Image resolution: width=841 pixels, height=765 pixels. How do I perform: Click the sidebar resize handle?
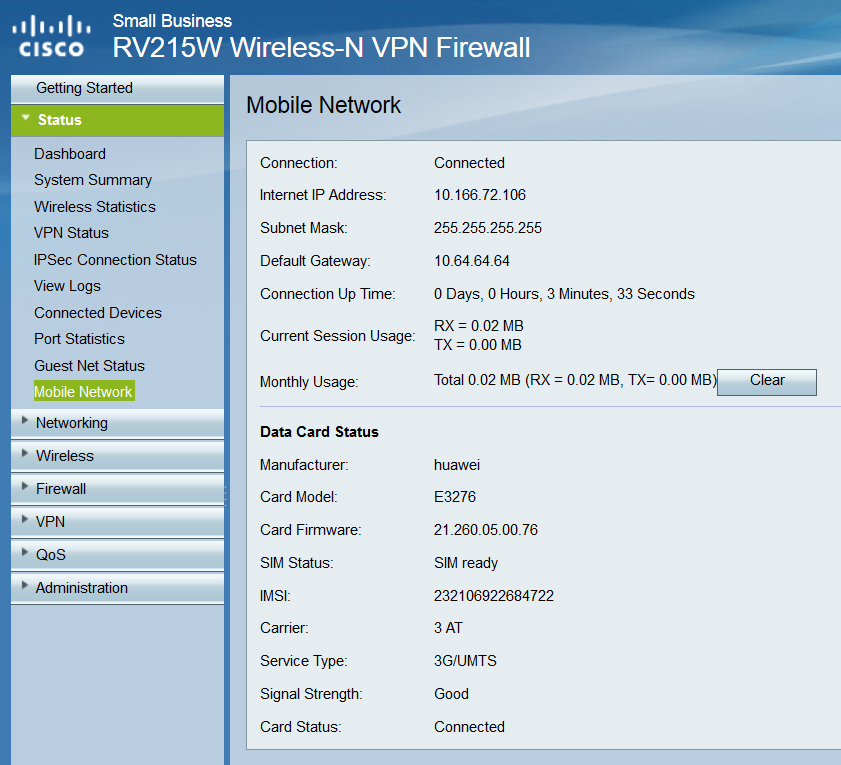coord(225,495)
